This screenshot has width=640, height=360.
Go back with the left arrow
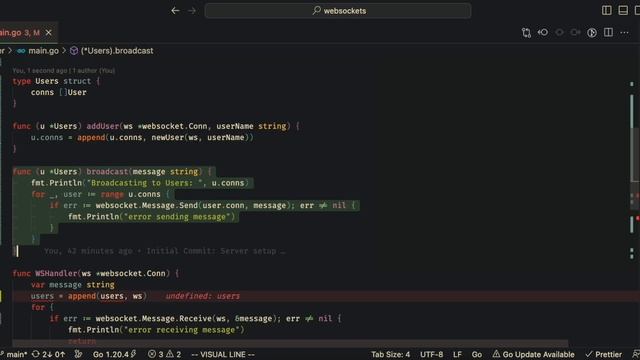(x=175, y=11)
